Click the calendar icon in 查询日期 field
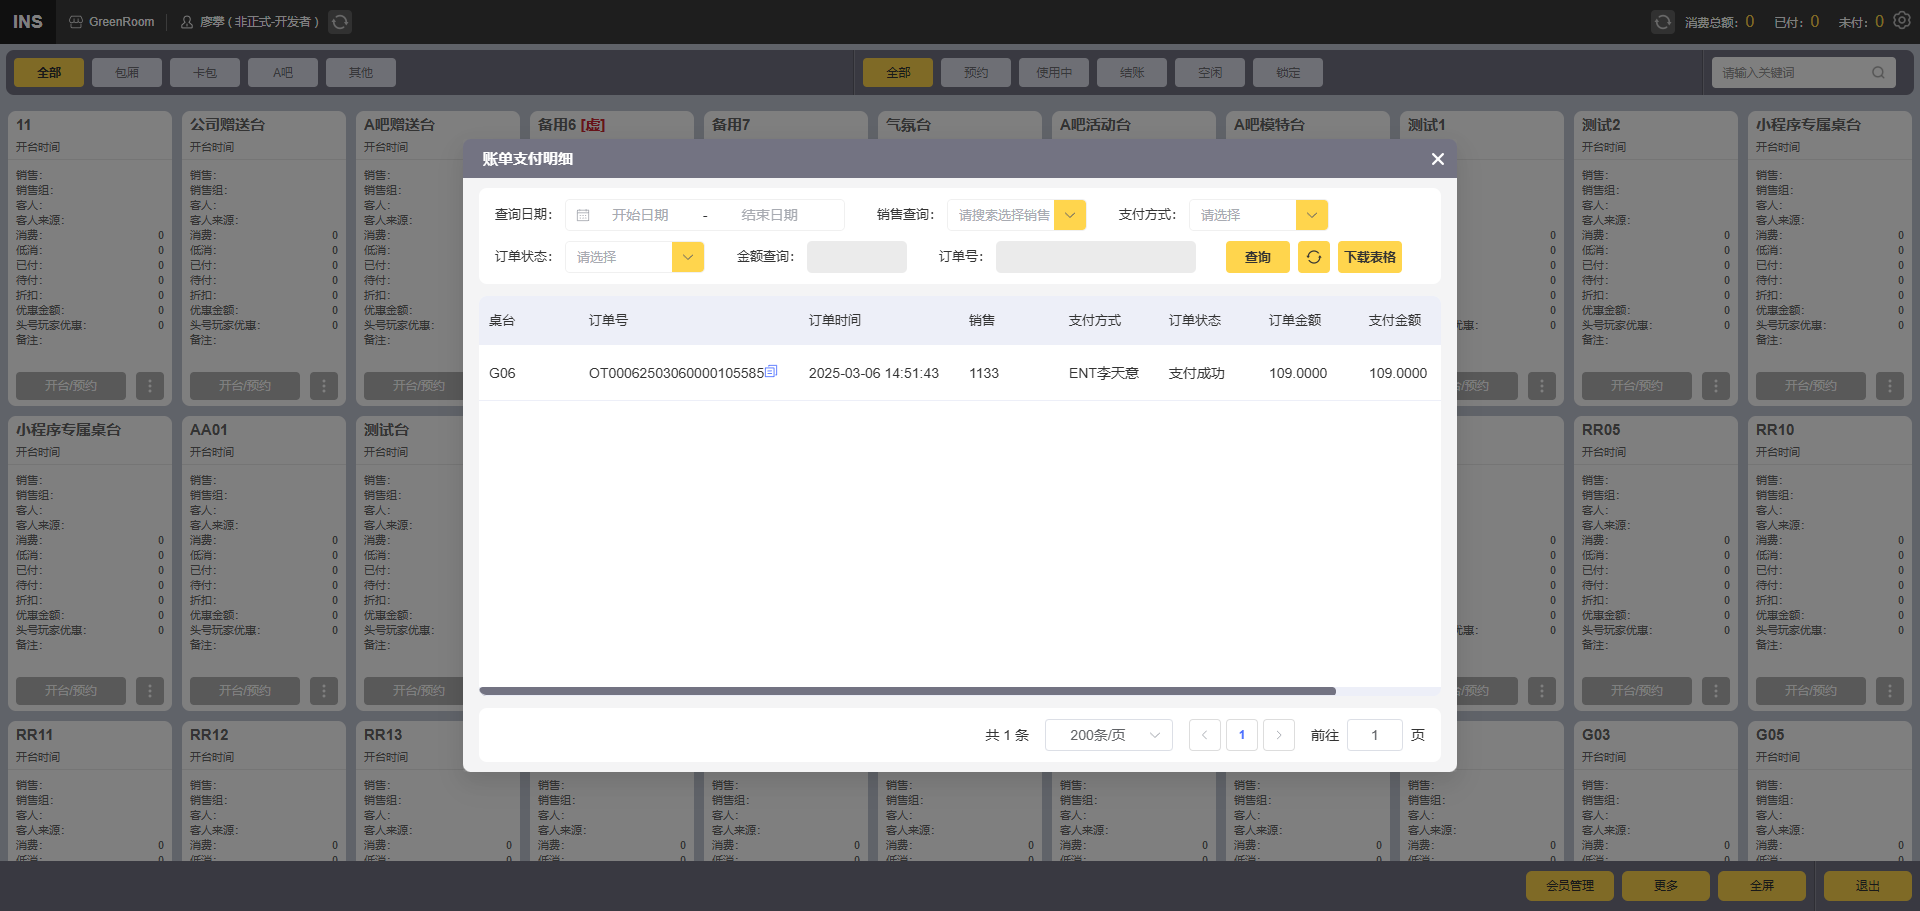 [x=583, y=215]
